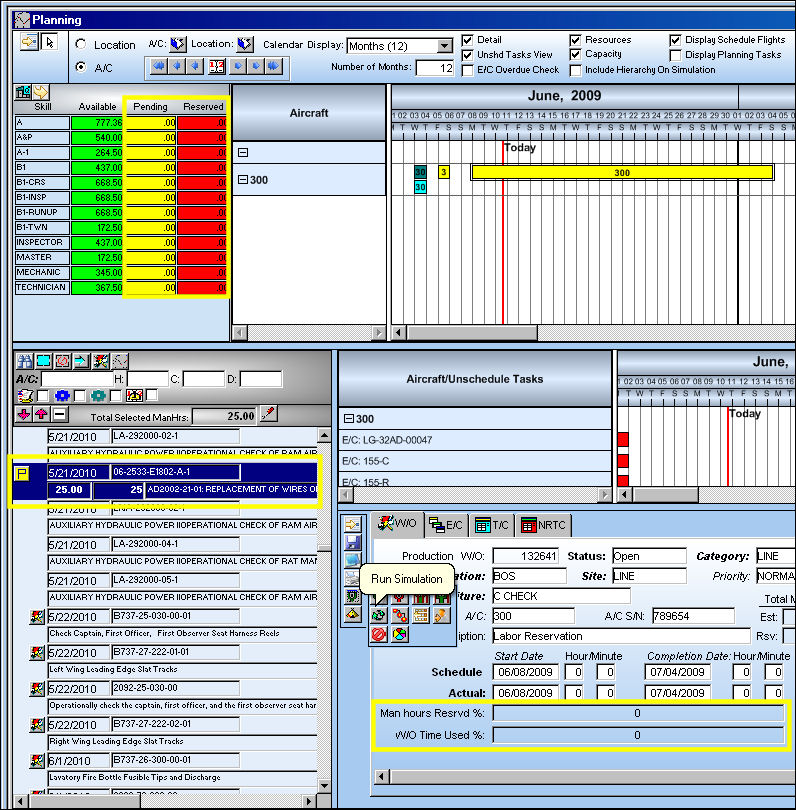Screen dimensions: 796x810
Task: Click the binoculars find icon
Action: [x=24, y=361]
